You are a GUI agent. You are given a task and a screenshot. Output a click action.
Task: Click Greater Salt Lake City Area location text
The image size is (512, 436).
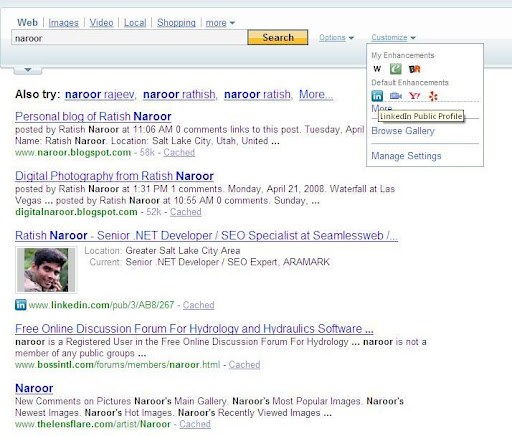(183, 250)
